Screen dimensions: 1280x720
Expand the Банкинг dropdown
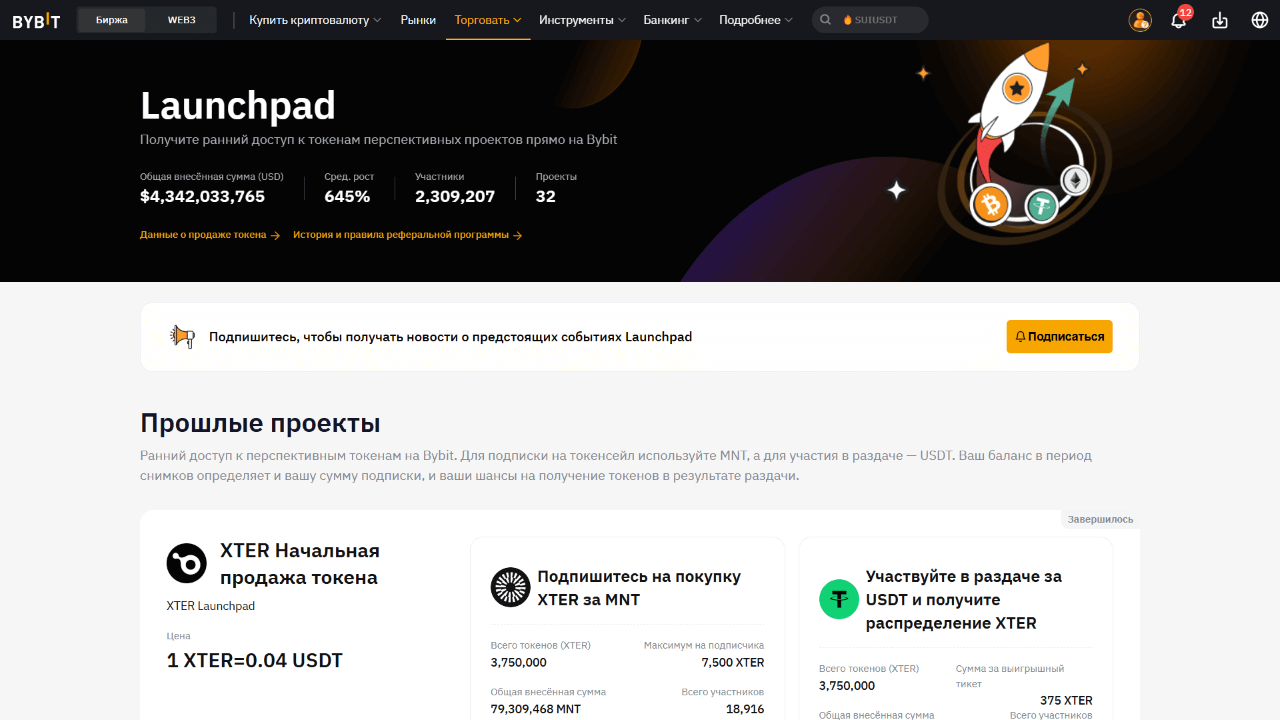click(x=672, y=20)
